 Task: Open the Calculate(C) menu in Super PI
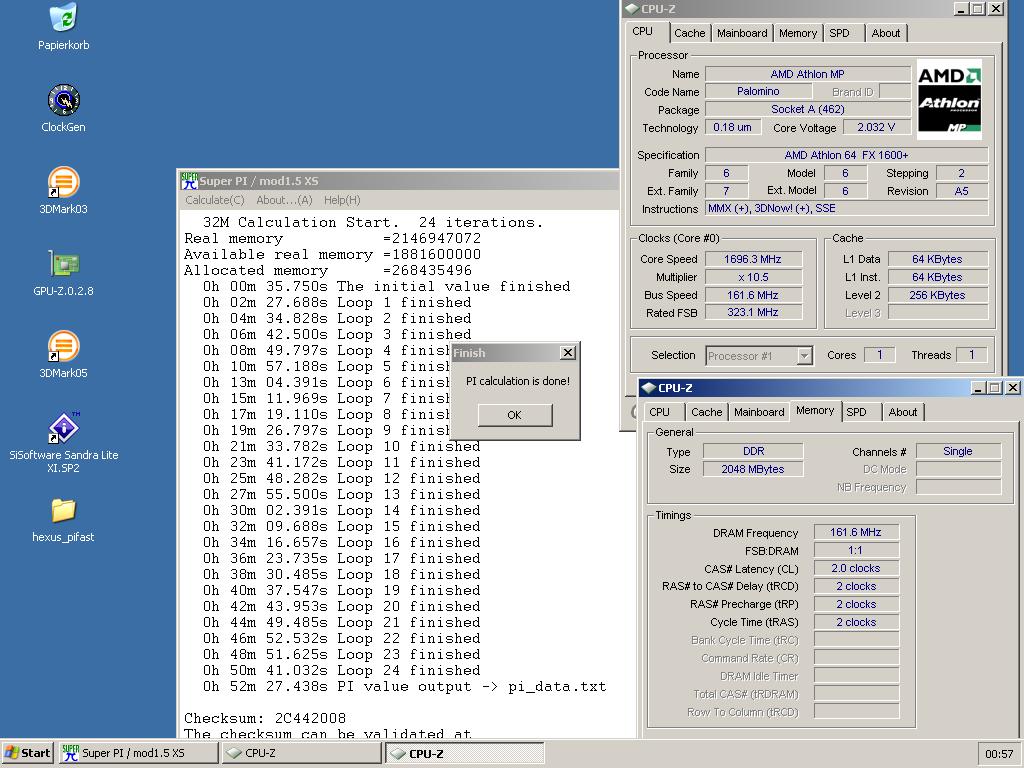tap(214, 200)
